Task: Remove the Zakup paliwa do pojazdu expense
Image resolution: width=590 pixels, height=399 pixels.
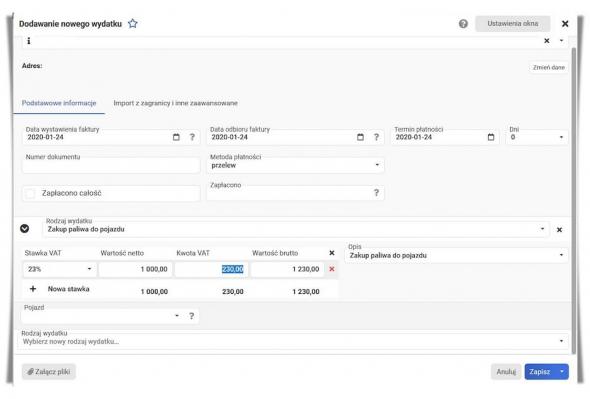Action: click(x=559, y=230)
